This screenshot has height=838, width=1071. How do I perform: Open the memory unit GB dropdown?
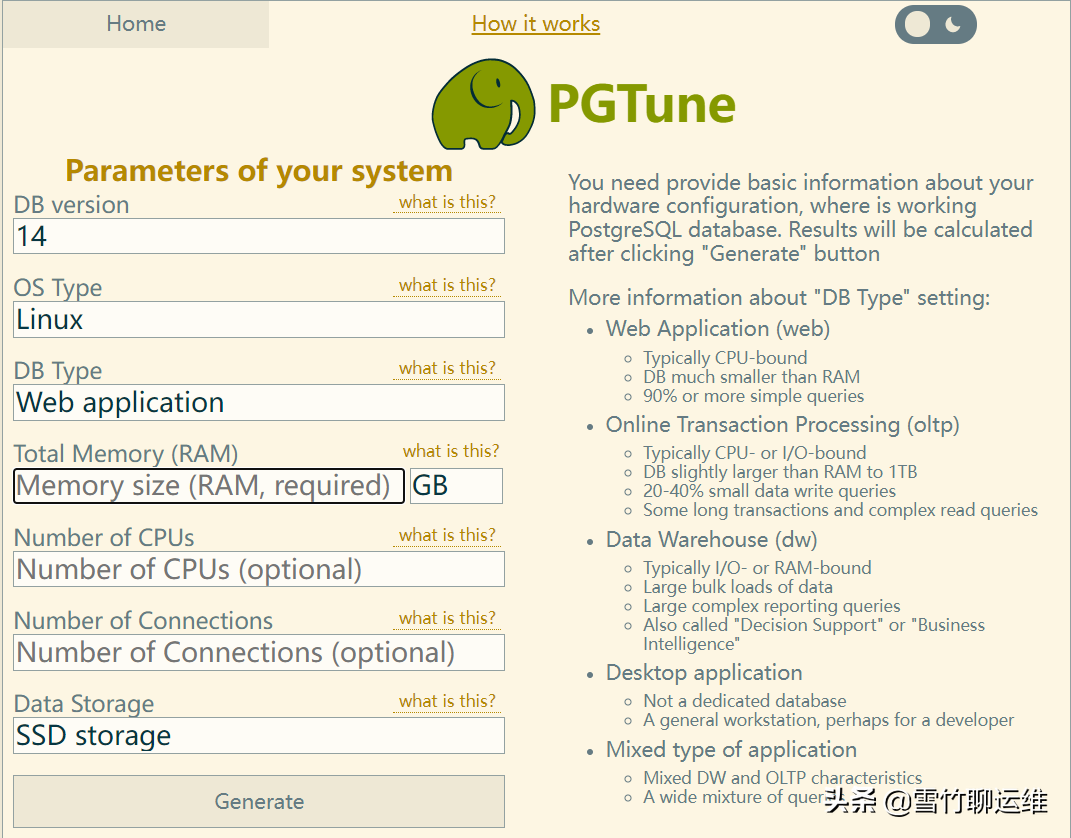coord(456,486)
